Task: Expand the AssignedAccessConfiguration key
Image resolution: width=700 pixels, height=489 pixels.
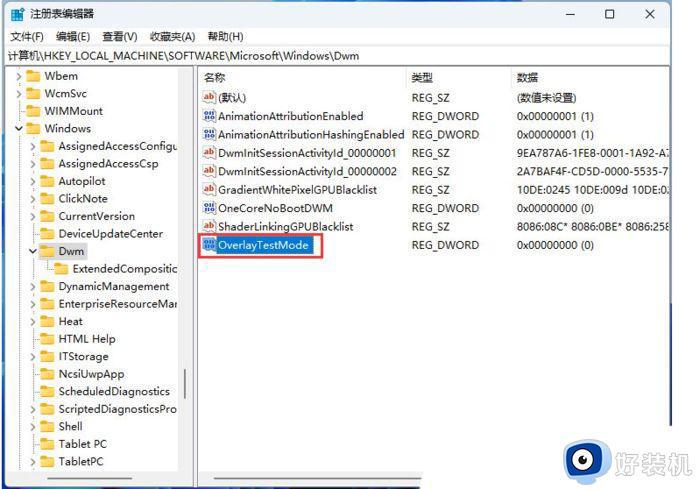Action: click(33, 146)
